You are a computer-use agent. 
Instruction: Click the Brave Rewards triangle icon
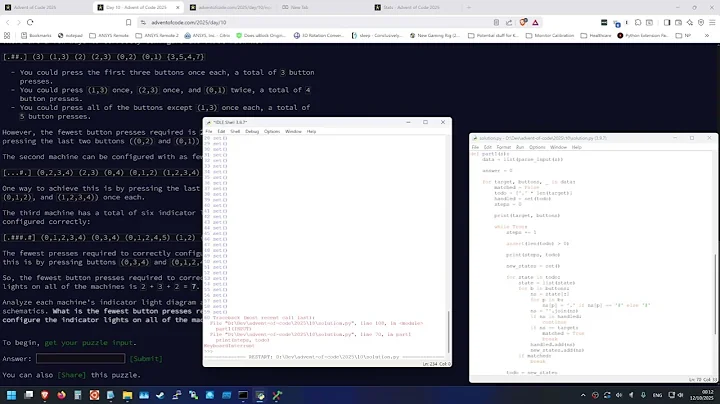pos(535,22)
